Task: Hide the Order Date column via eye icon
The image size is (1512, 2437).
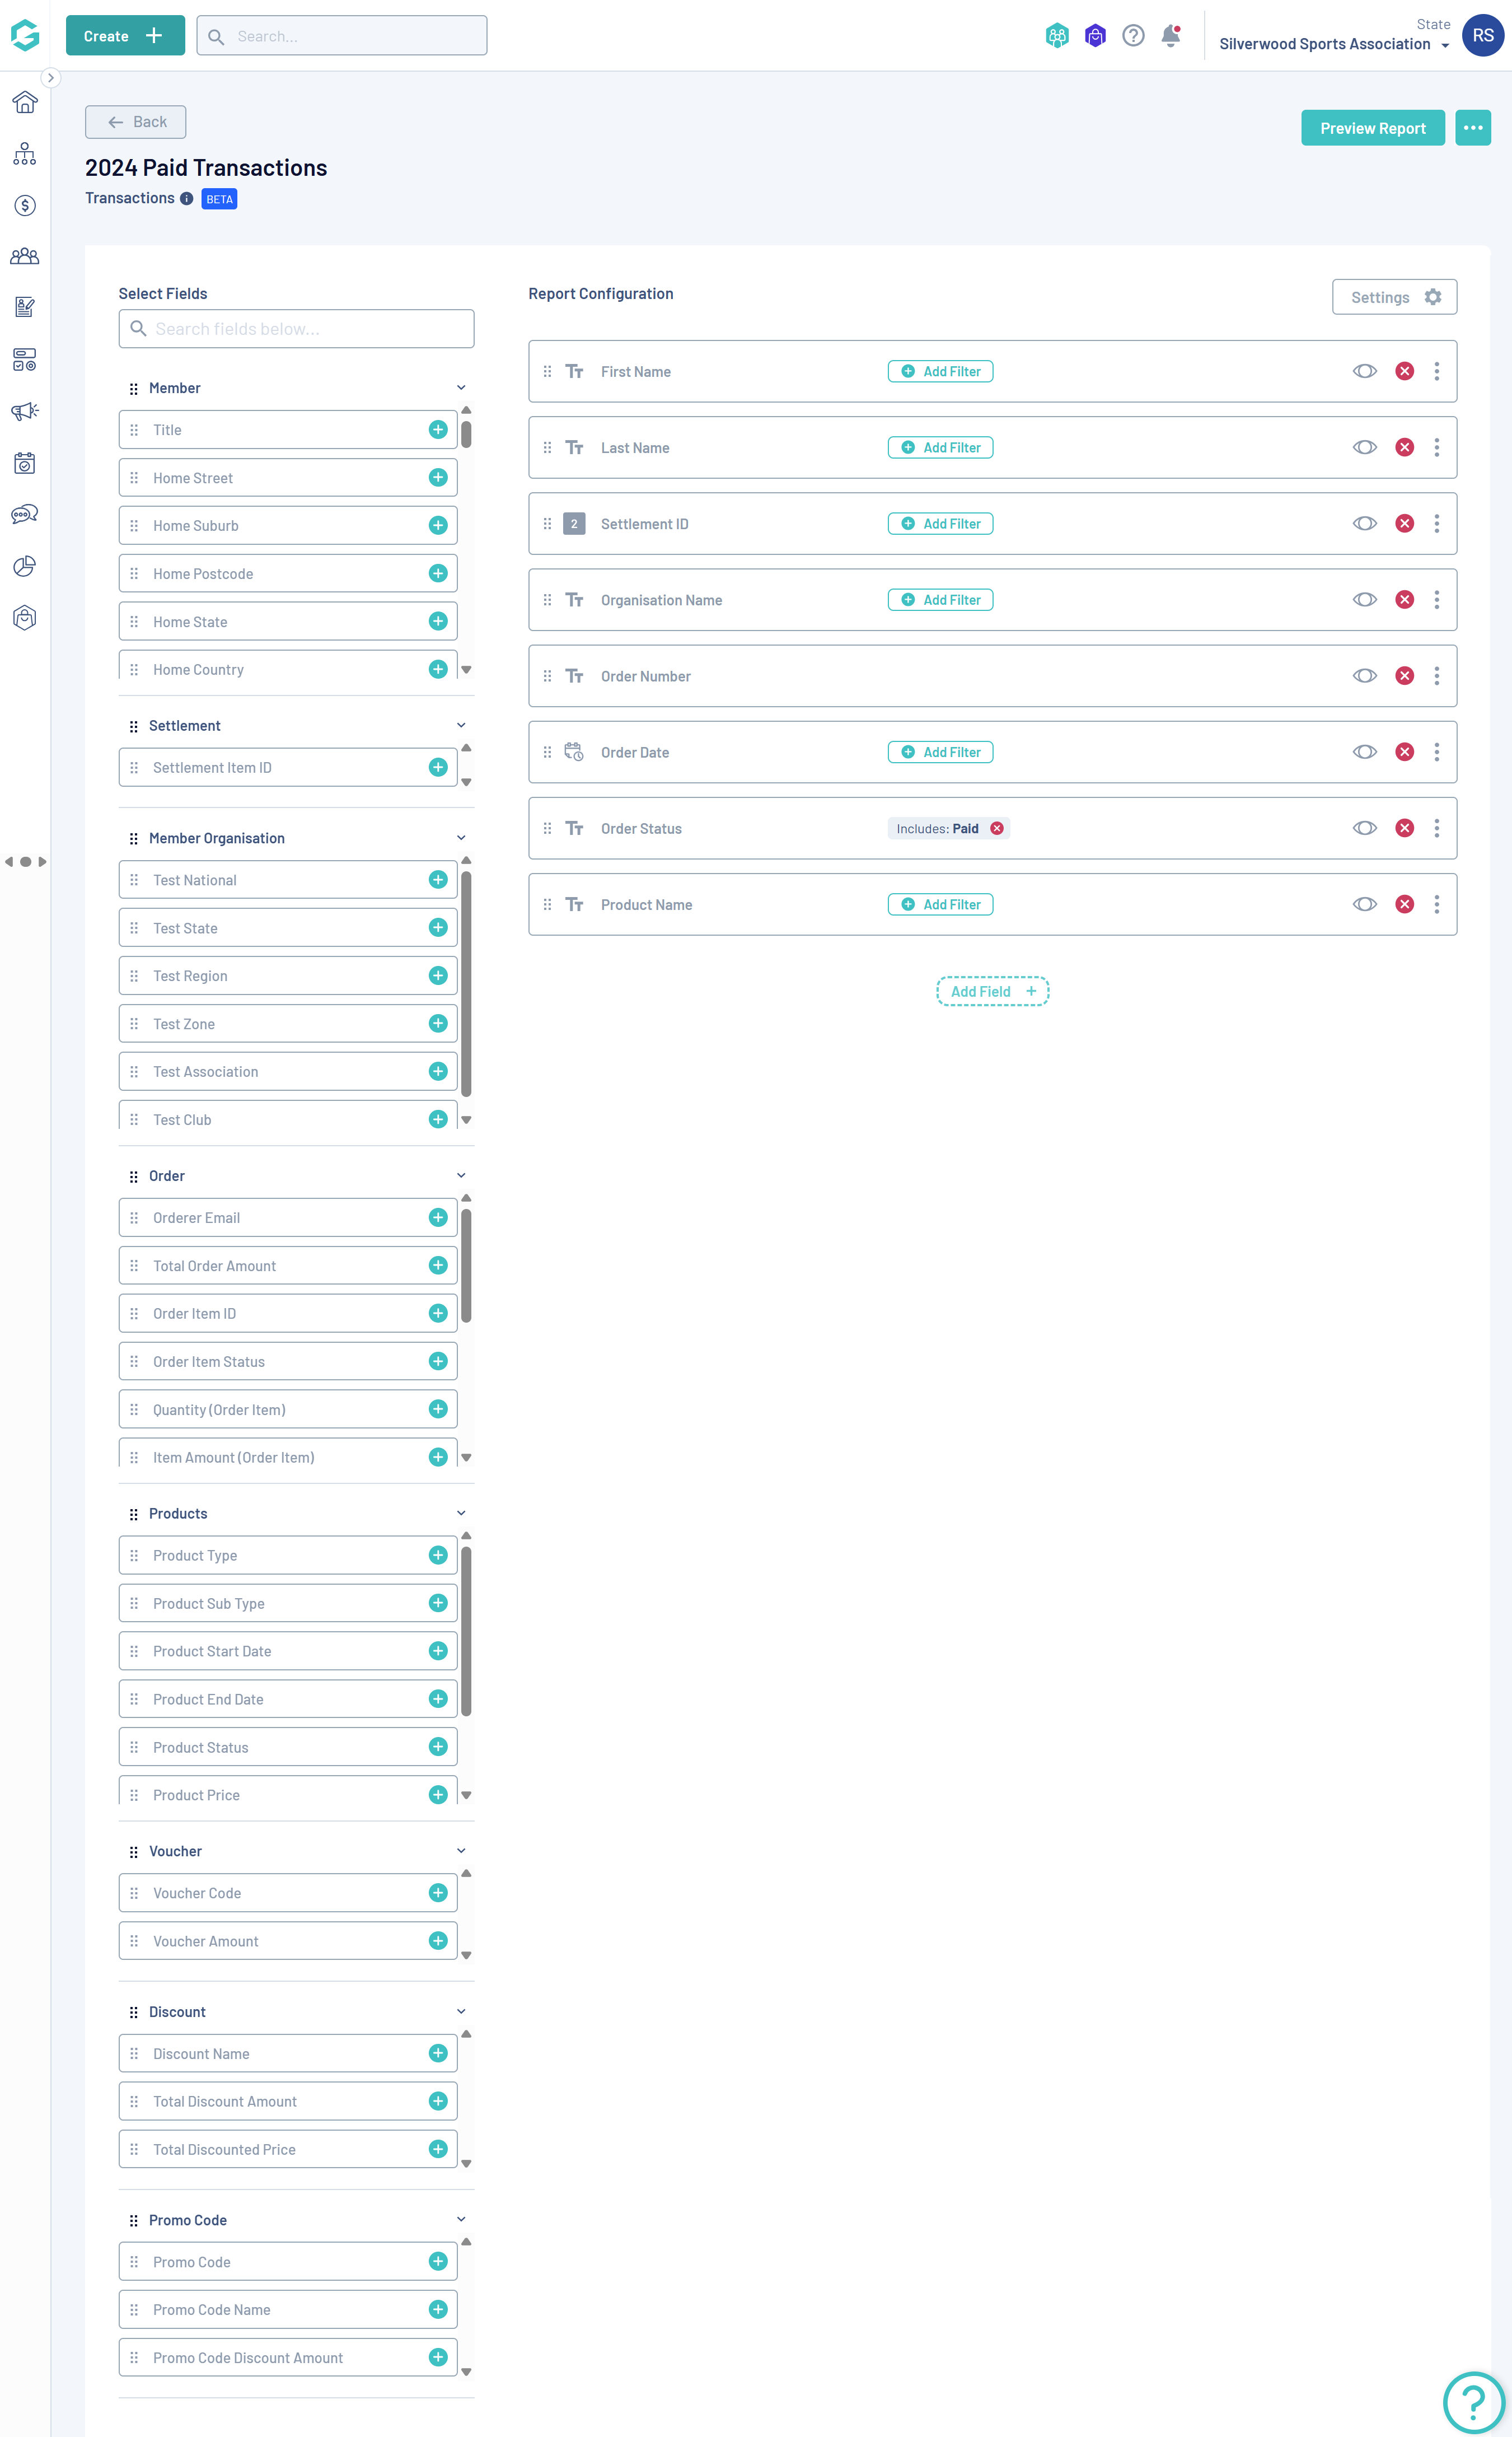Action: (x=1364, y=752)
